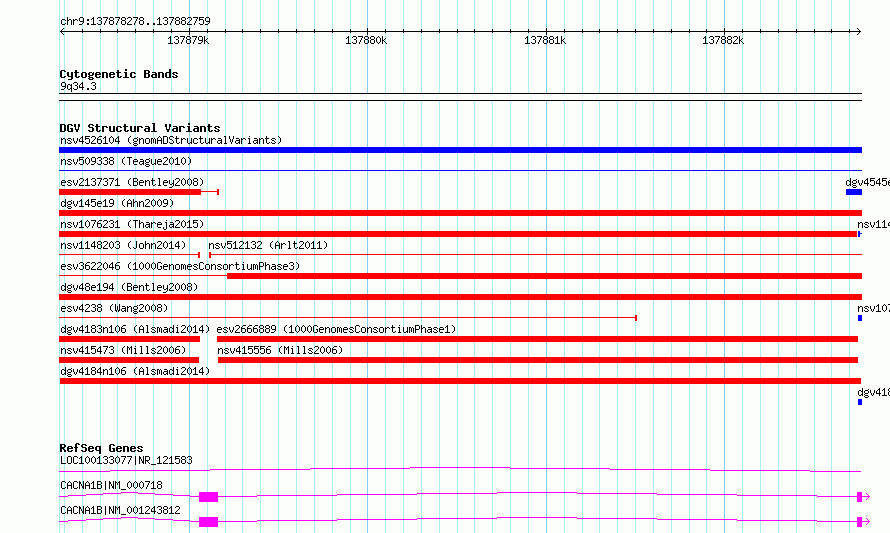Click the 137880k ruler position marker
Screen dimensions: 890x533
(x=366, y=40)
